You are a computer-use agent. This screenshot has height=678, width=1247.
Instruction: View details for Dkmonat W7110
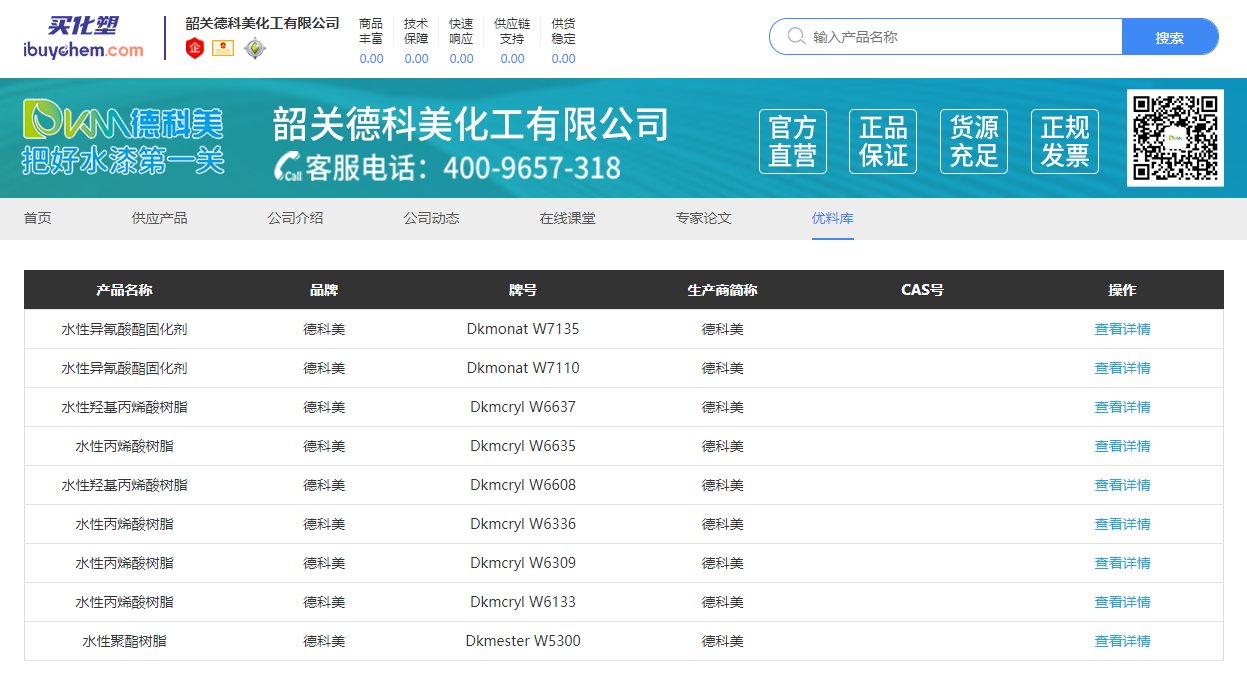(x=1123, y=368)
